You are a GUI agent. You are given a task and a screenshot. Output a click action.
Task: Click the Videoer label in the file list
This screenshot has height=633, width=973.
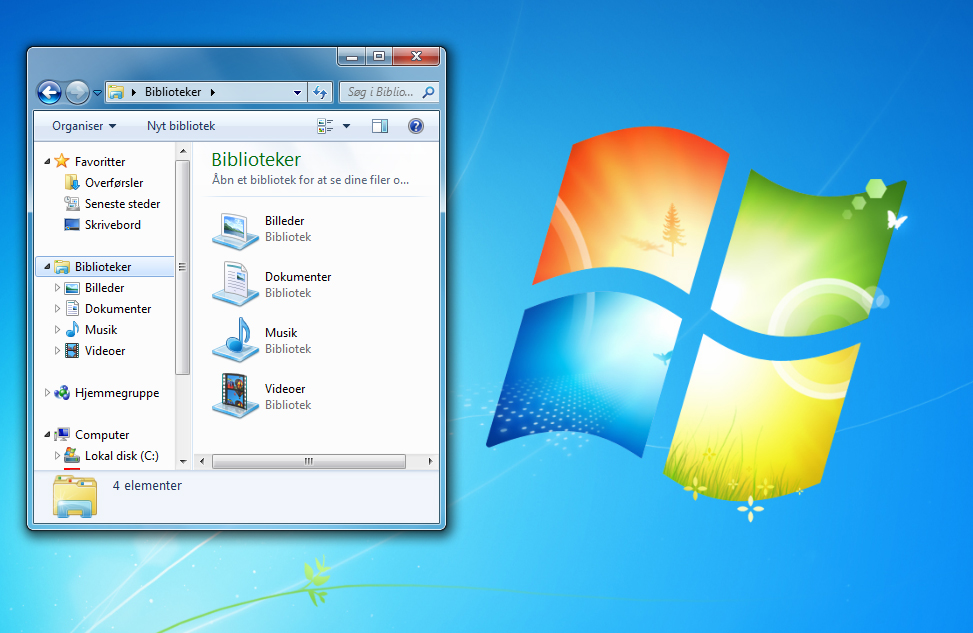click(285, 388)
